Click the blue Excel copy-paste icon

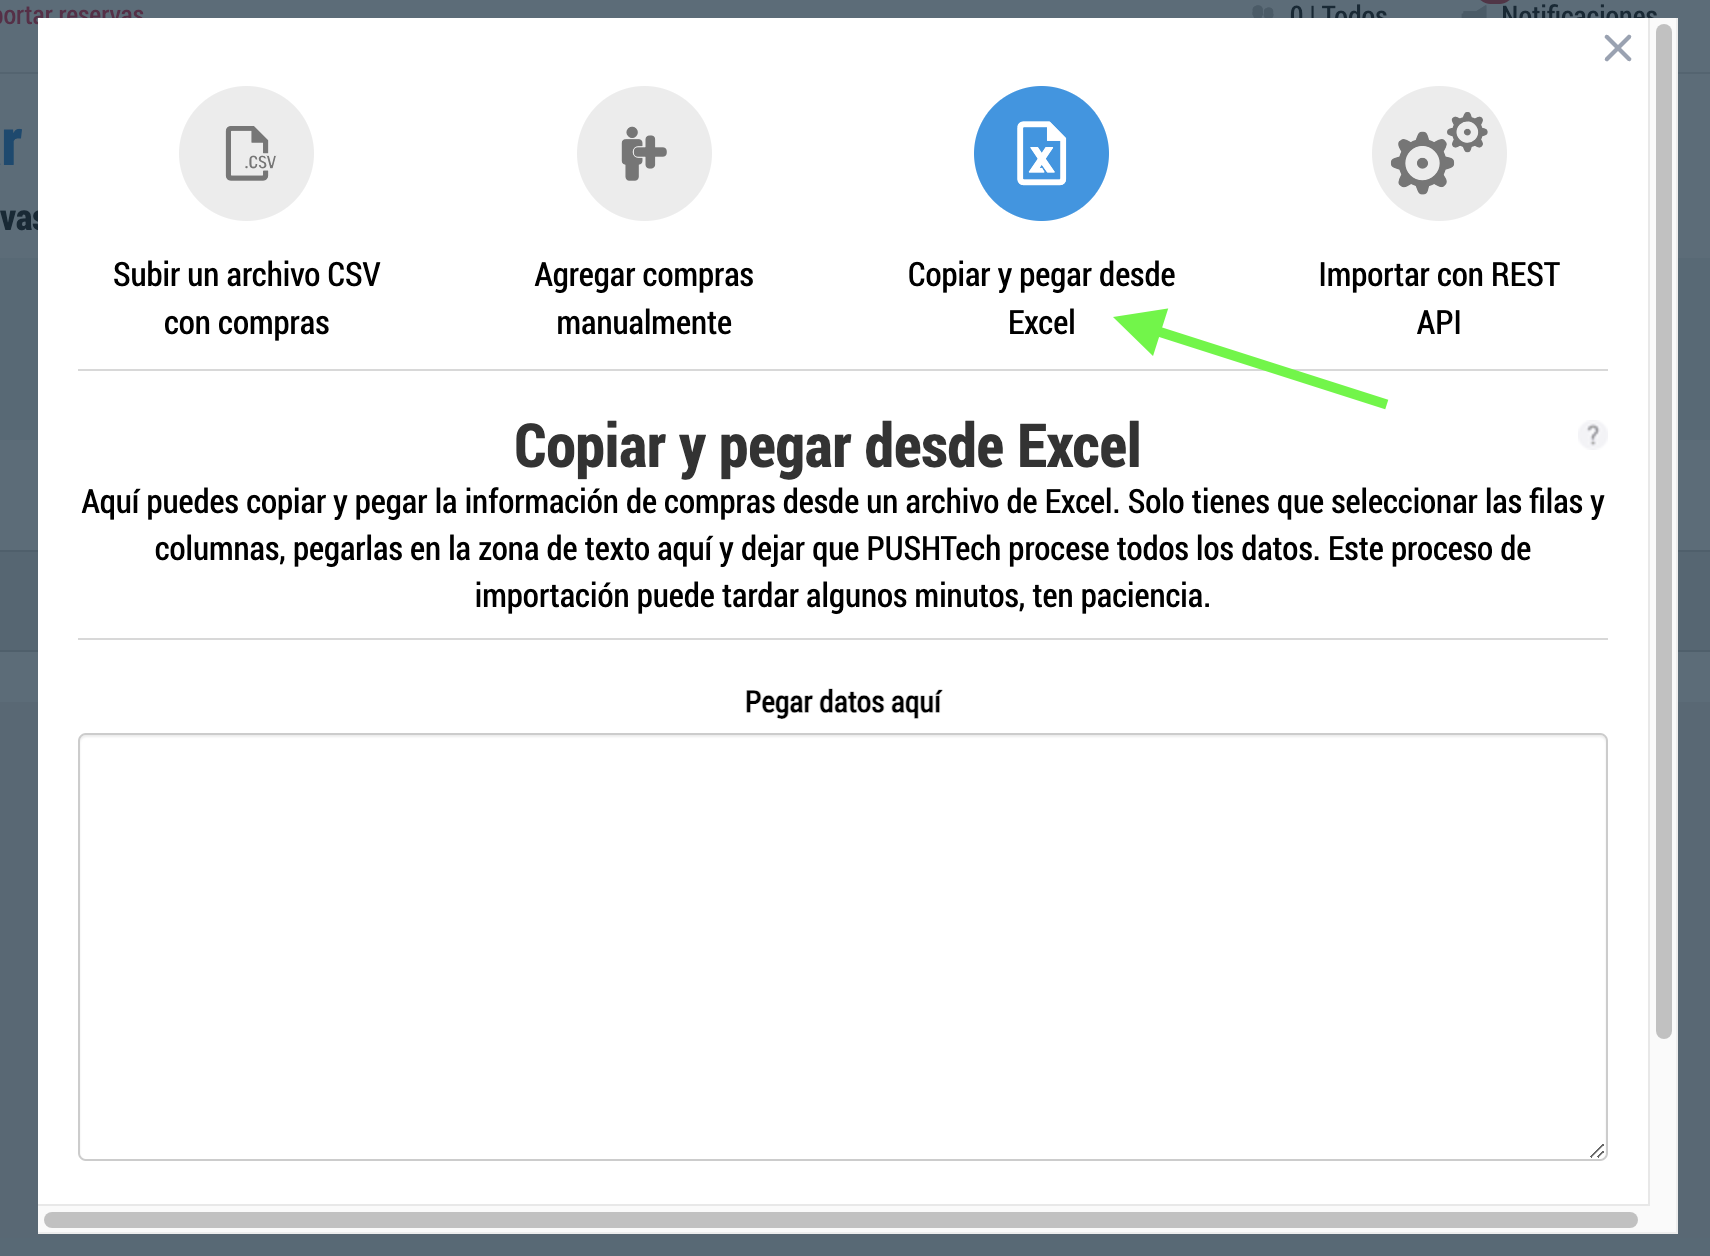pyautogui.click(x=1041, y=153)
